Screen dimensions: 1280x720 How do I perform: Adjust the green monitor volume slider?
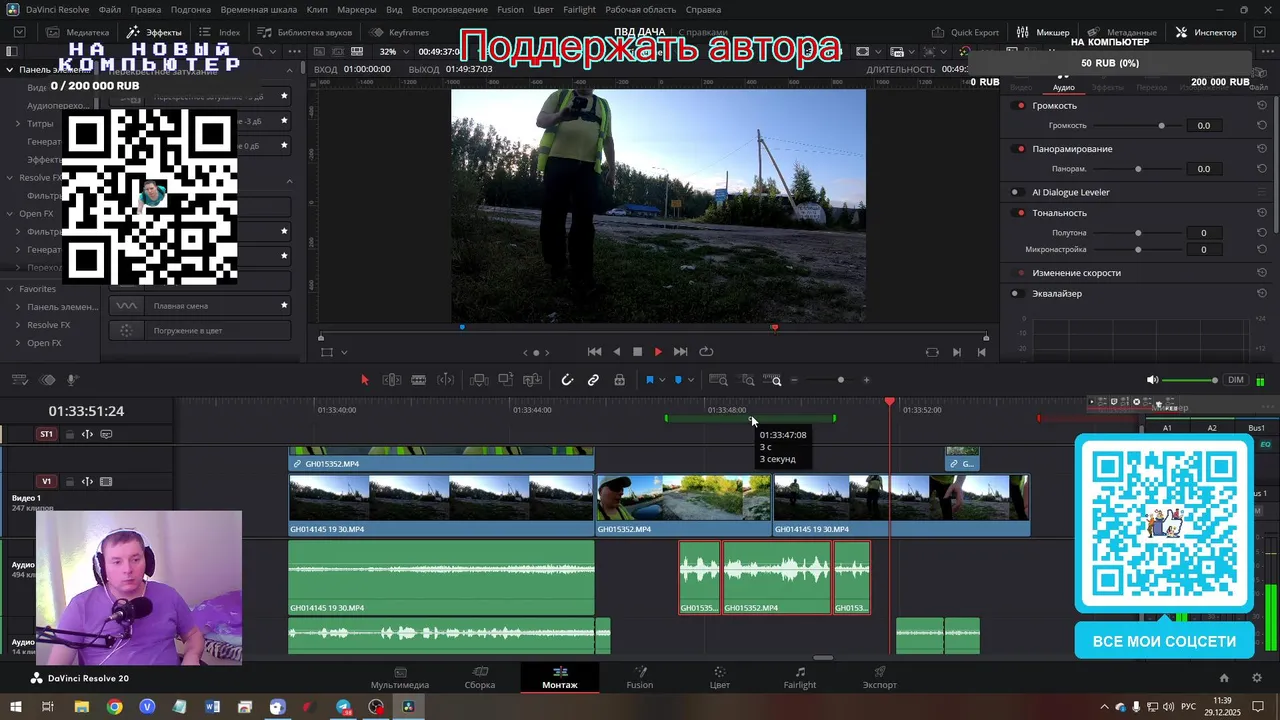(x=1190, y=380)
